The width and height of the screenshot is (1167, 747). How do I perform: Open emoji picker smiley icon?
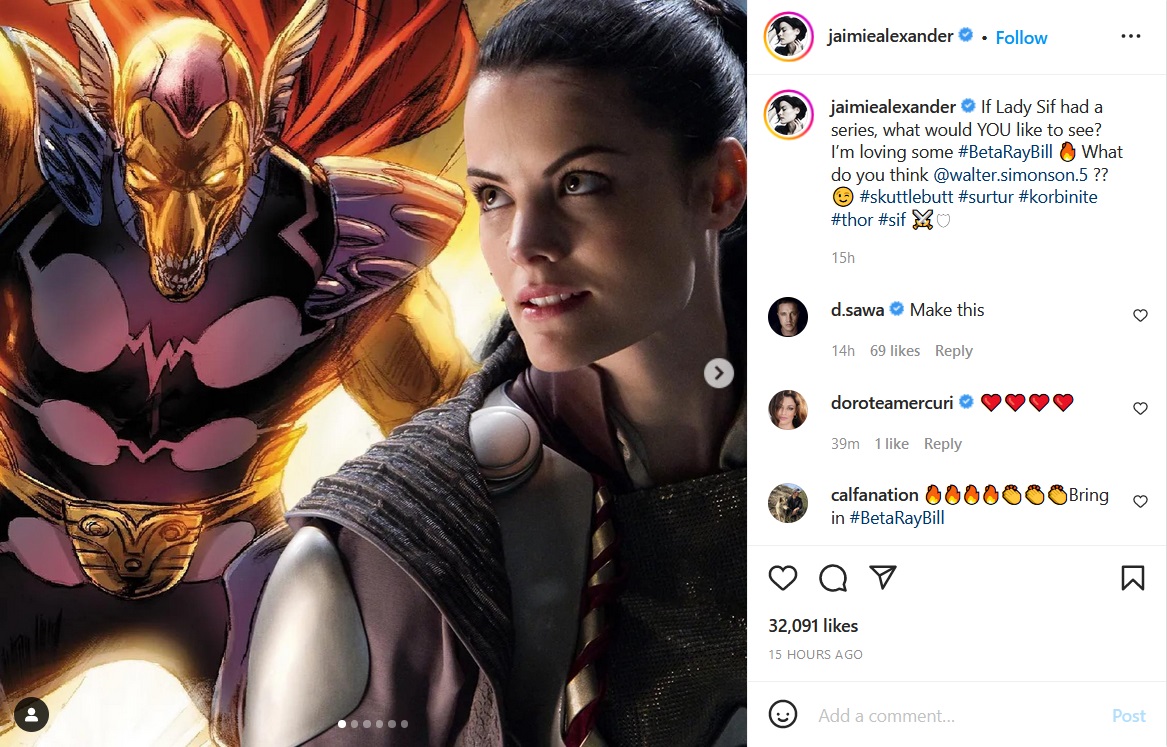[x=783, y=714]
